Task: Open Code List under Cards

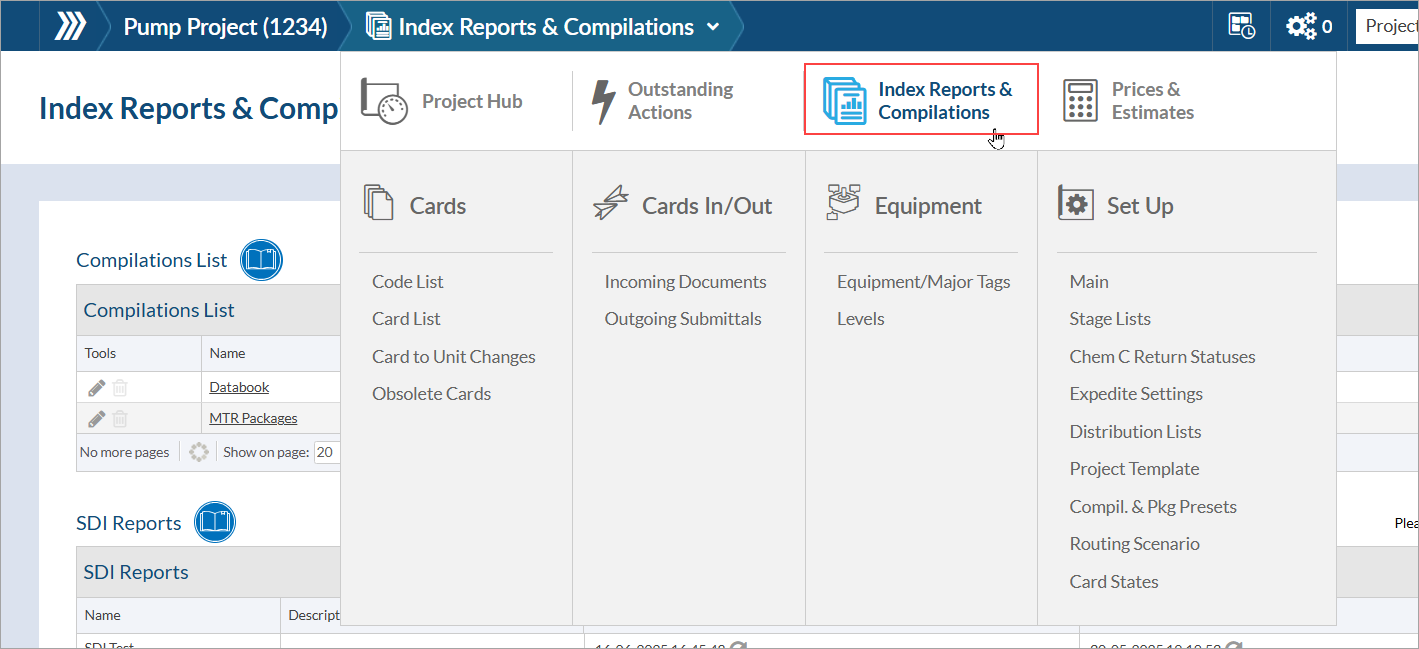Action: (408, 282)
